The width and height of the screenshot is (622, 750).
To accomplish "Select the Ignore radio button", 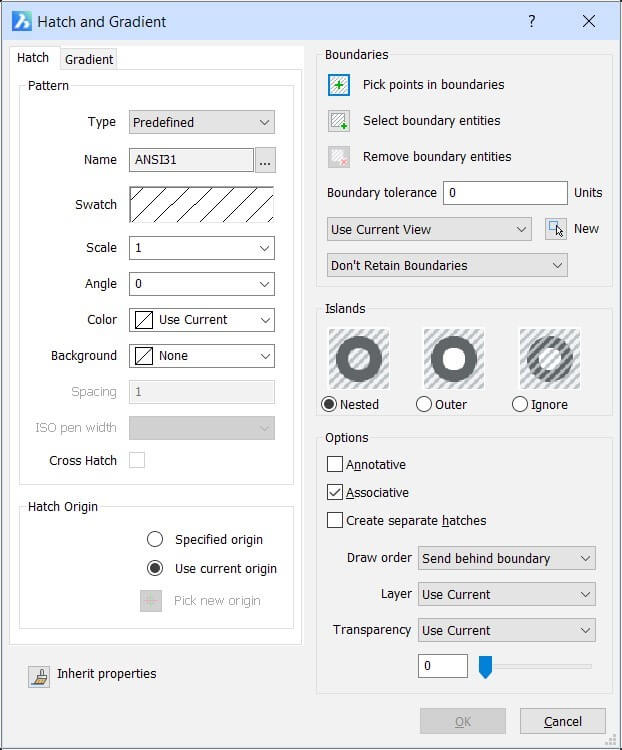I will coord(520,404).
